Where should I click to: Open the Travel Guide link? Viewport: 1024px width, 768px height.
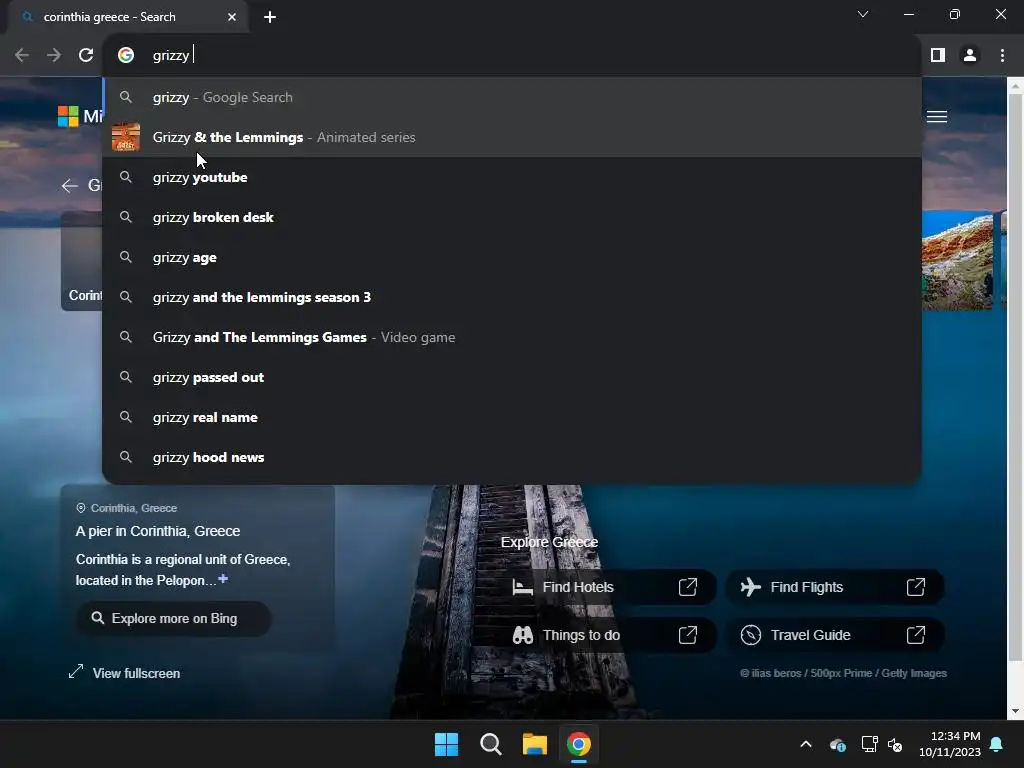834,635
